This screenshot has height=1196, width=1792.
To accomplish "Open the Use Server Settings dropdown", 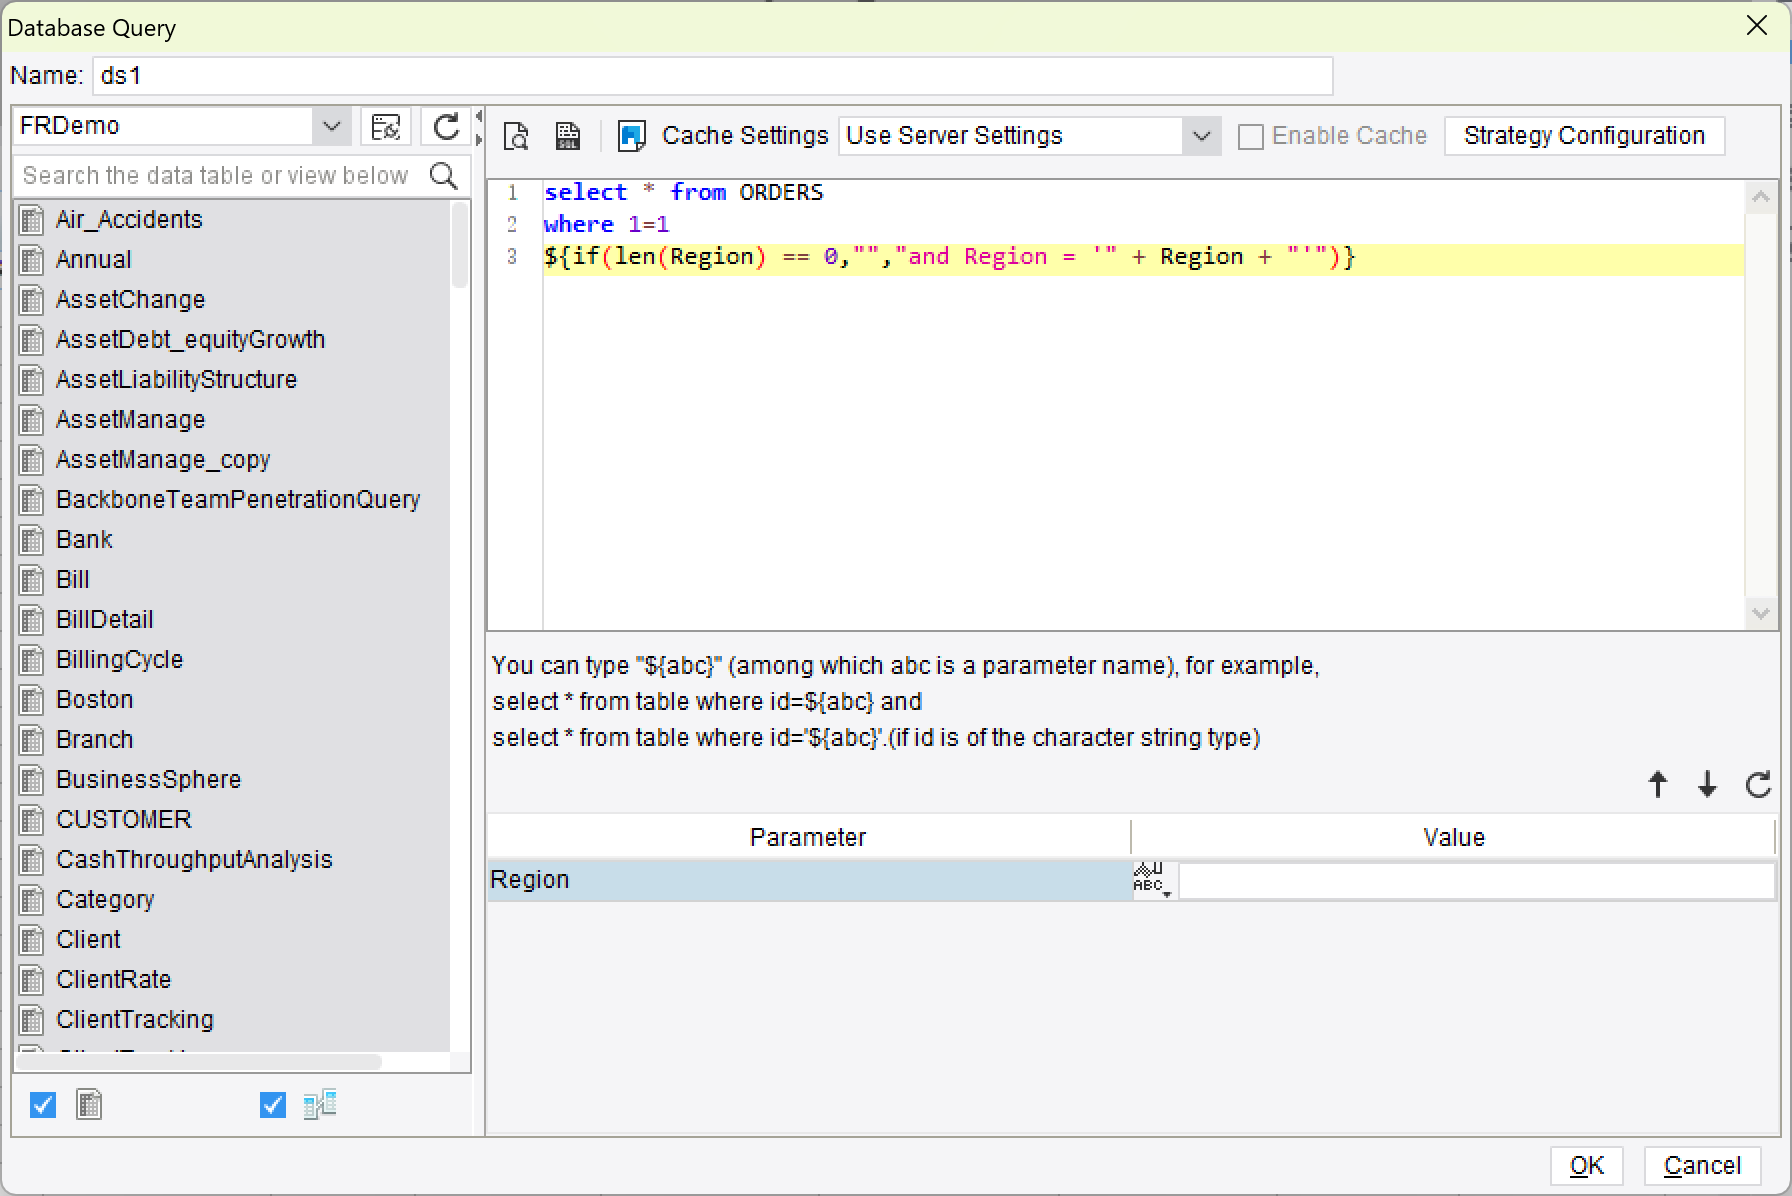I will pos(1202,135).
